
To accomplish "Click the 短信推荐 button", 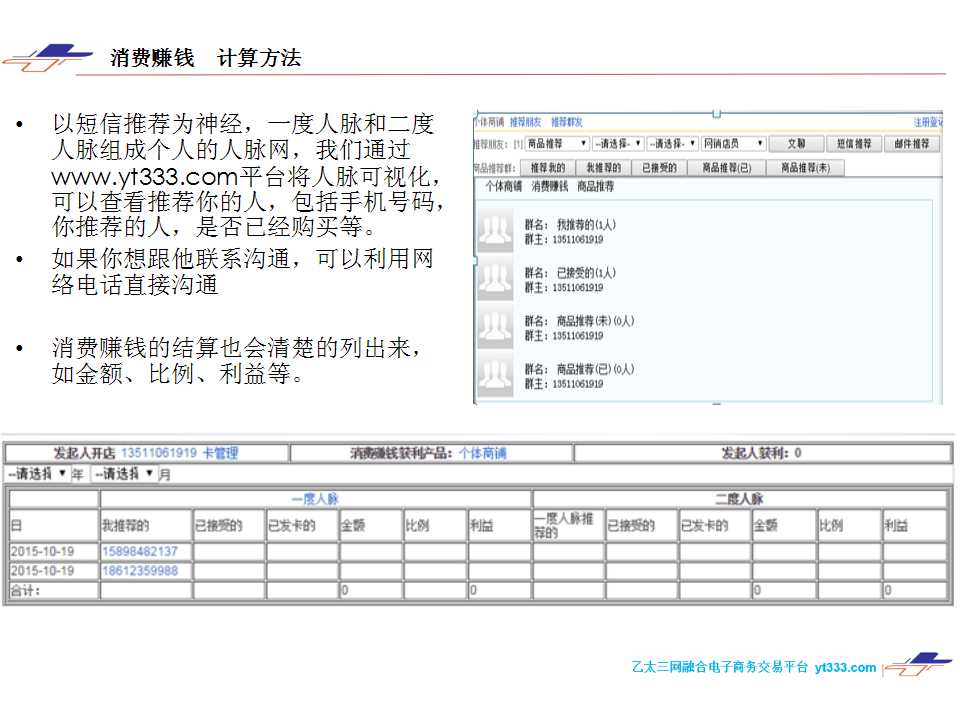I will 854,144.
